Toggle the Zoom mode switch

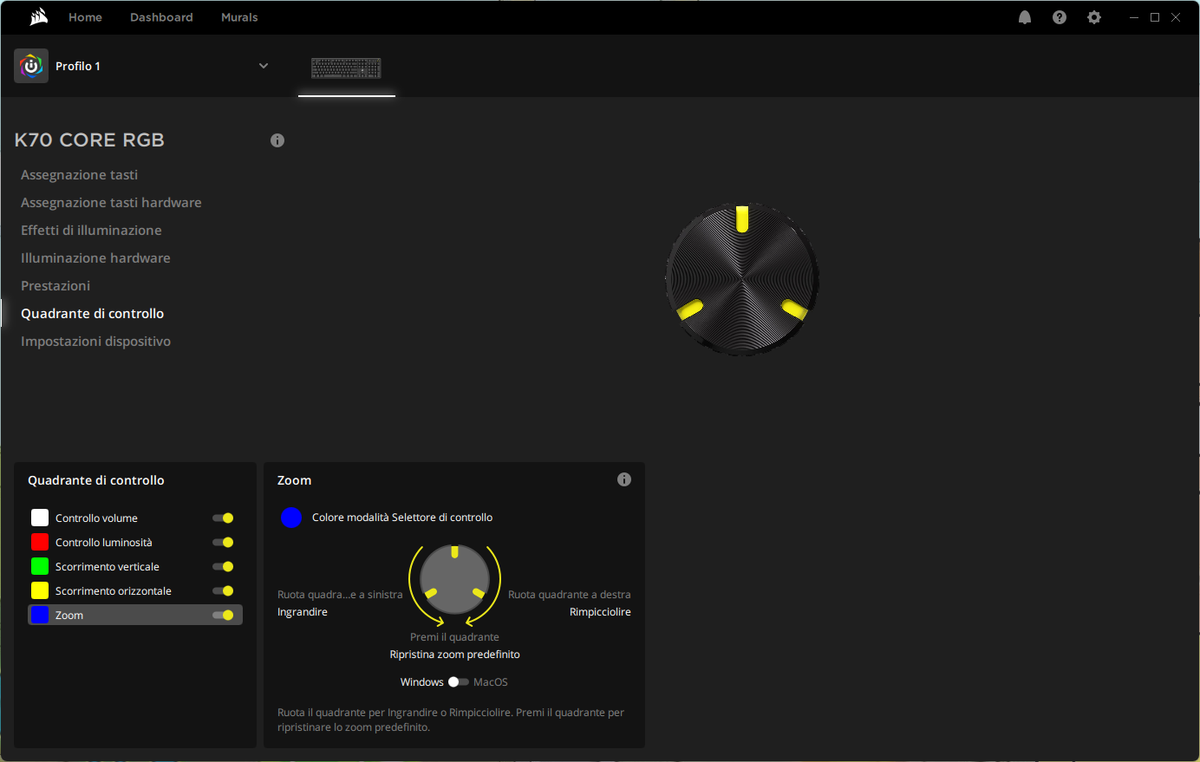click(223, 615)
